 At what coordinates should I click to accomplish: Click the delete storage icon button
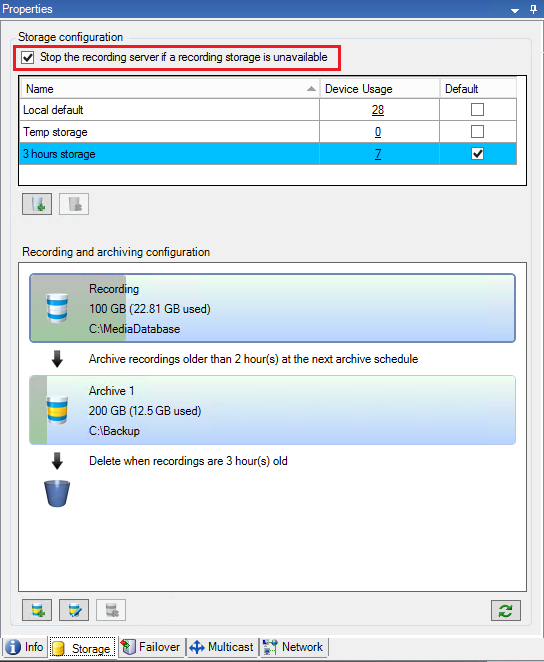(74, 204)
